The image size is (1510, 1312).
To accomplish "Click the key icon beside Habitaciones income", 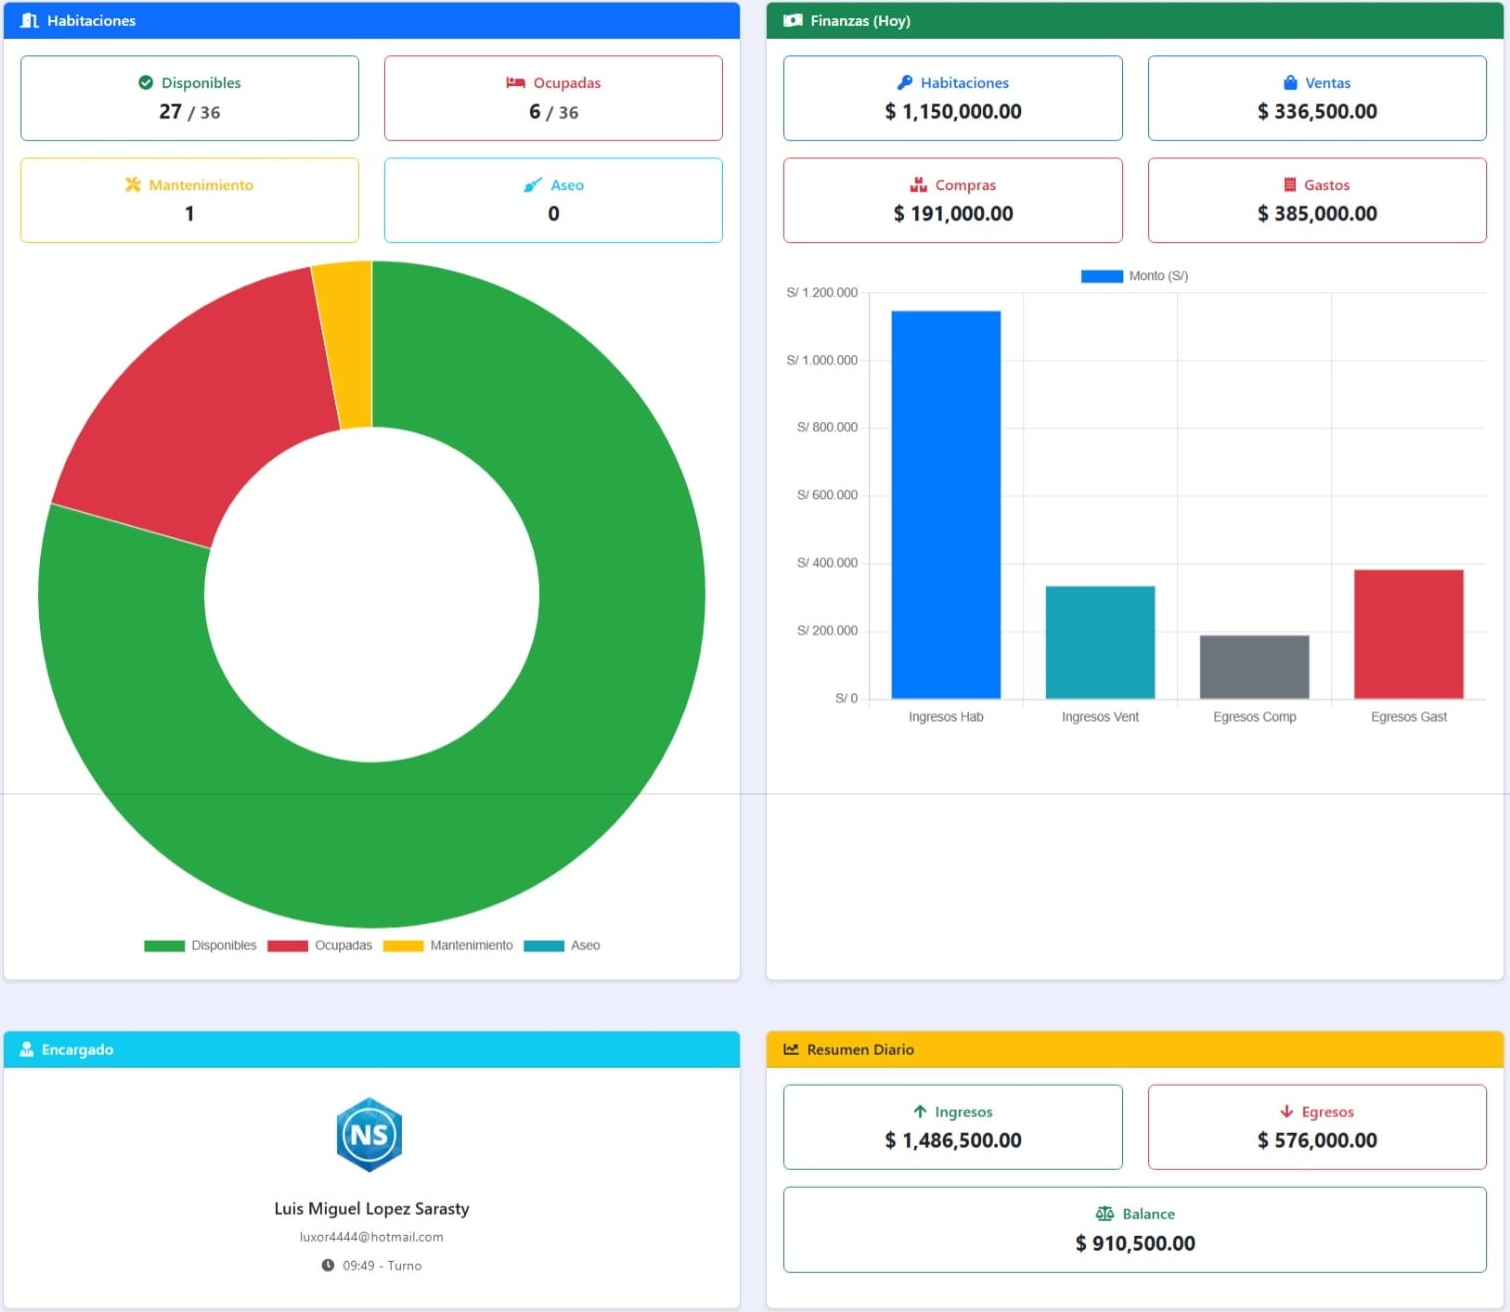I will click(x=904, y=83).
